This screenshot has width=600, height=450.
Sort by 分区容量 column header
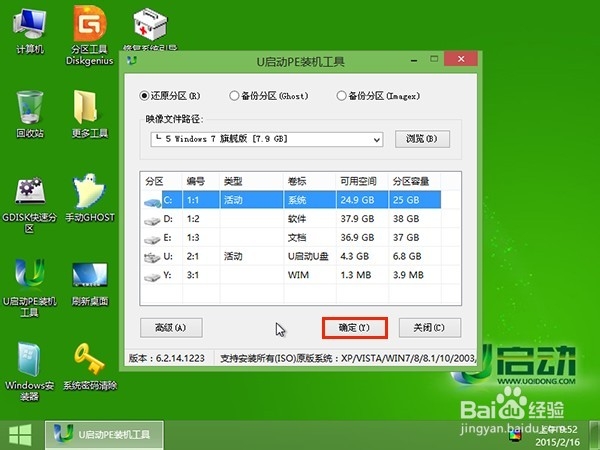point(411,181)
